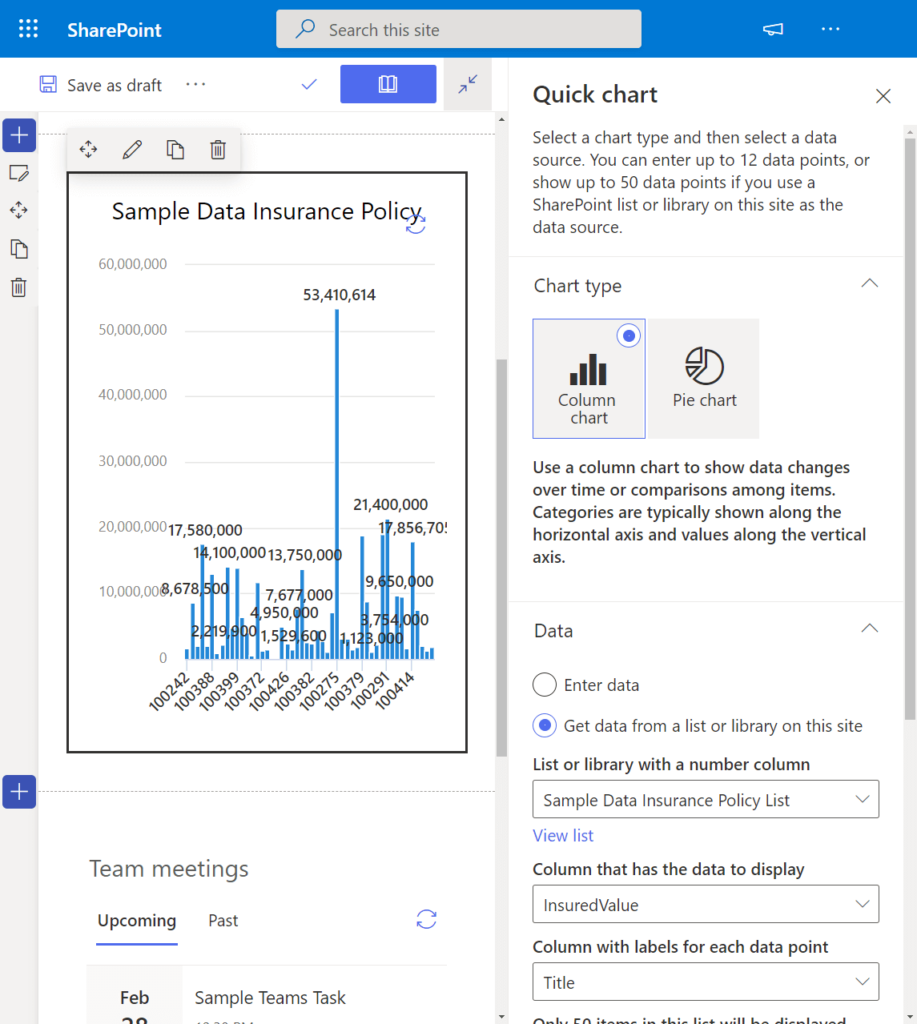Open the header more options ellipsis
This screenshot has height=1024, width=917.
click(x=830, y=29)
